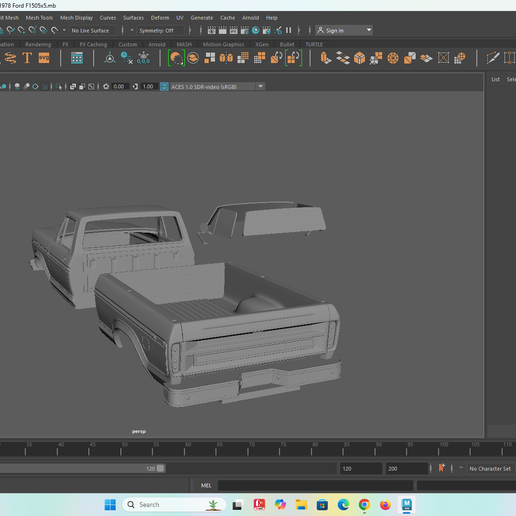Click the helix sweep mesh shelf icon
The height and width of the screenshot is (516, 516).
coord(10,58)
